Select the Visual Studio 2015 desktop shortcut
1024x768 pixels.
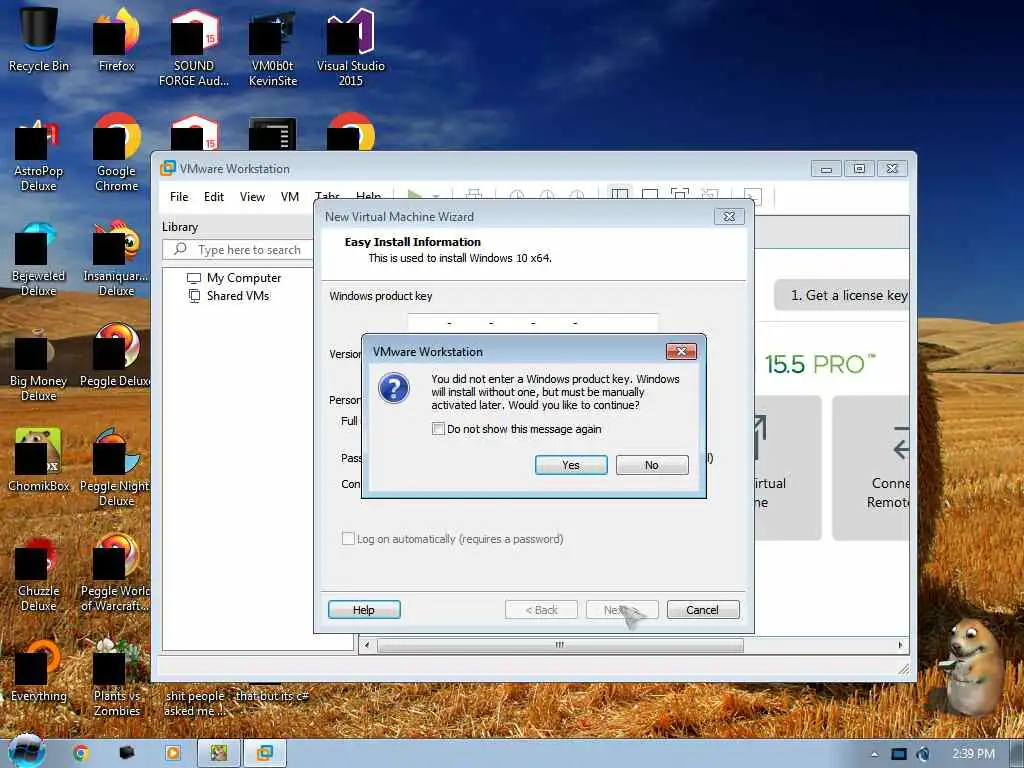pyautogui.click(x=351, y=46)
